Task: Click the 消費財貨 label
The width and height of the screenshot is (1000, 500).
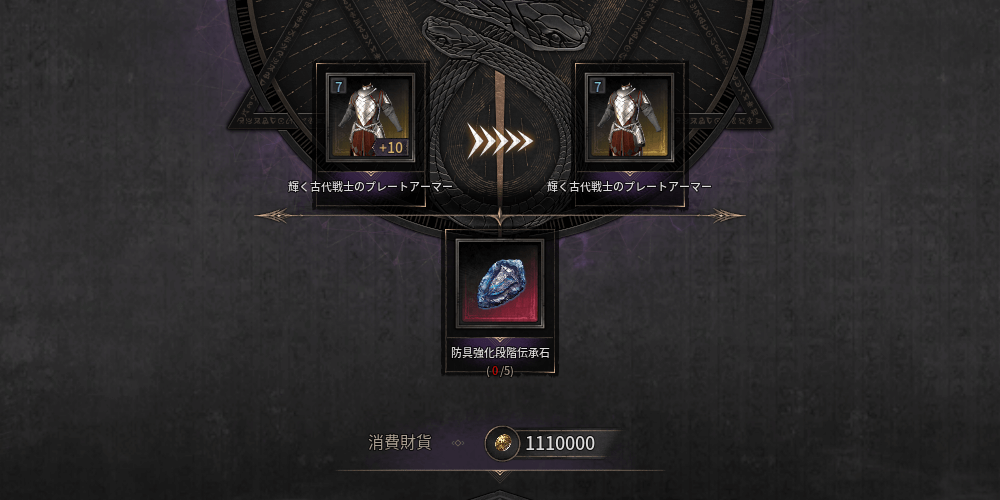Action: click(400, 443)
